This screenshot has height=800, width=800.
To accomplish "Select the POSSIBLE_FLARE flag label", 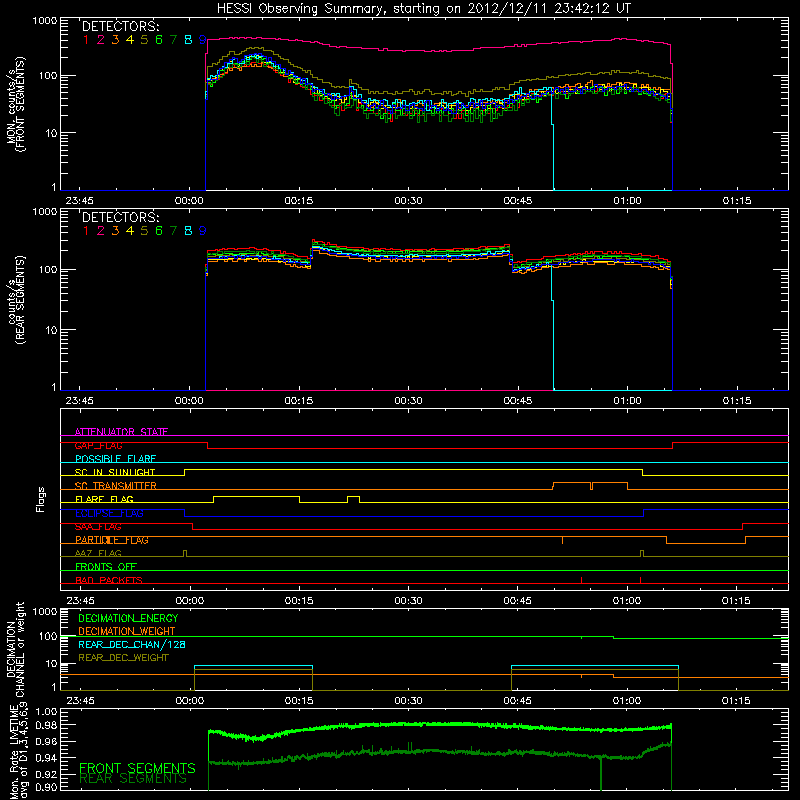I will tap(115, 459).
